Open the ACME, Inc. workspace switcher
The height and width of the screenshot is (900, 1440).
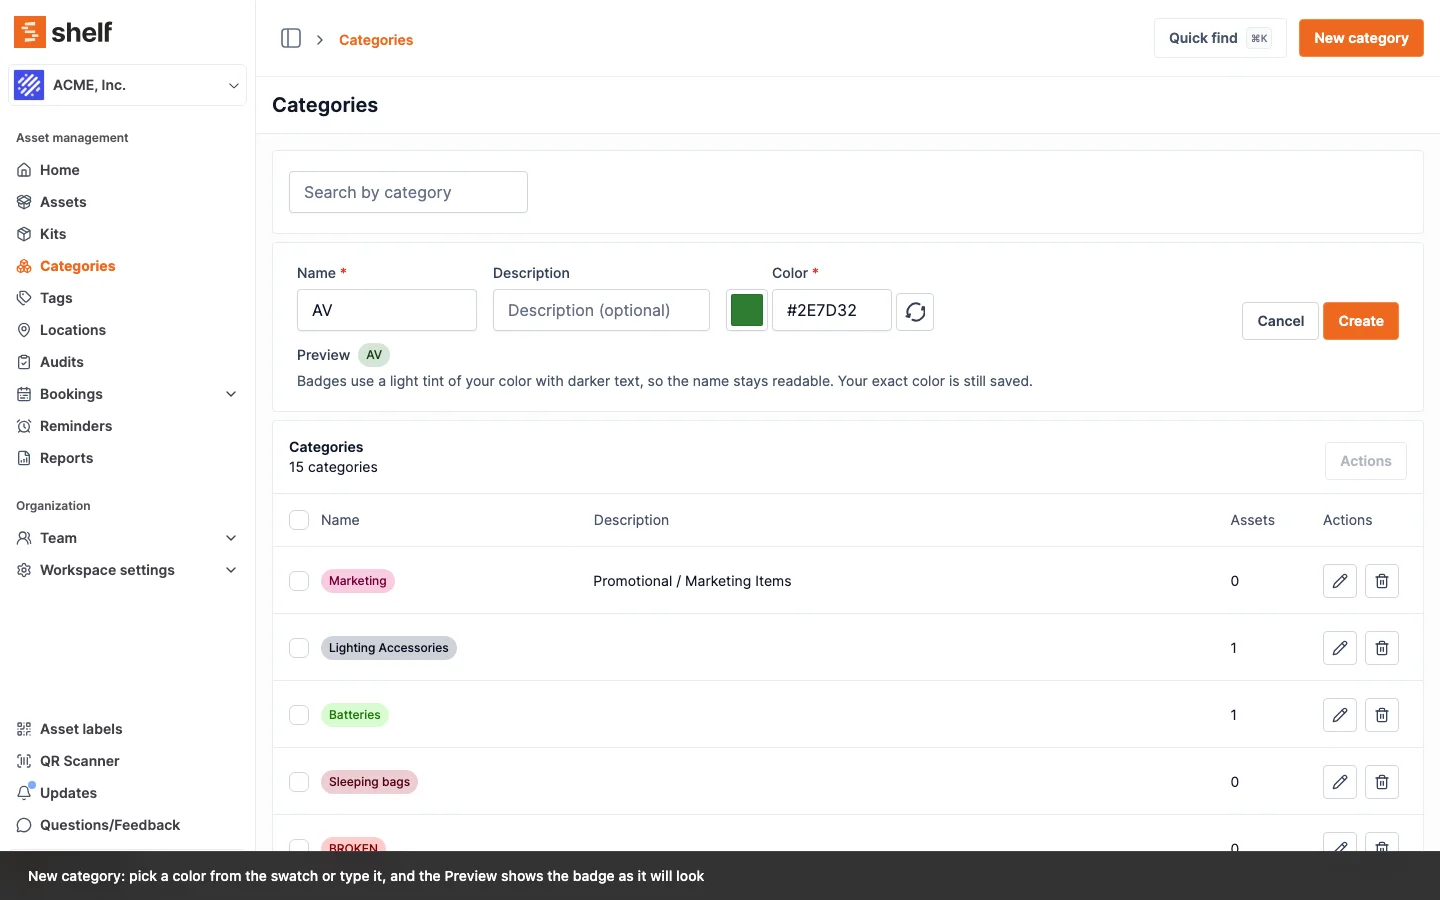(x=127, y=85)
